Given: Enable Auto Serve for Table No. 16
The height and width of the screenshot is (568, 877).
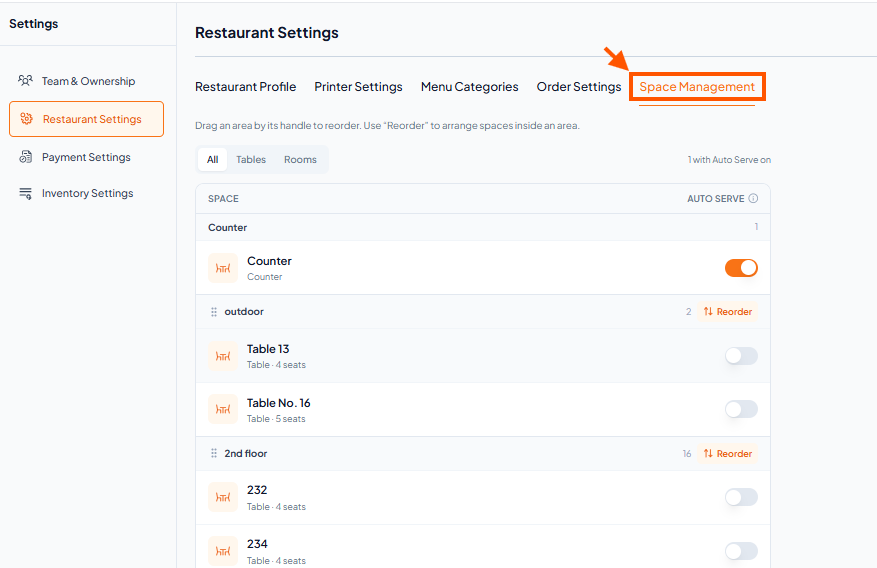Looking at the screenshot, I should [x=741, y=409].
